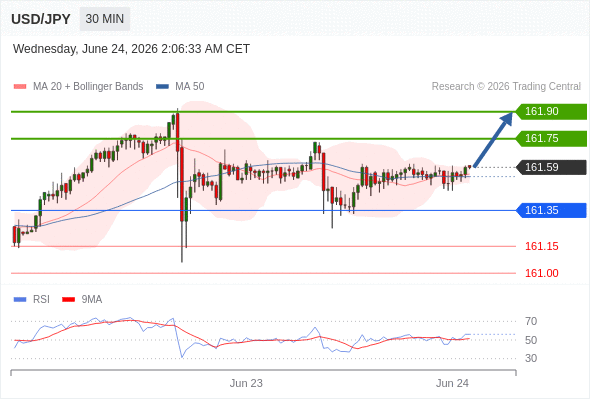Click the blue upward trend arrow
590x400 pixels.
pos(493,139)
